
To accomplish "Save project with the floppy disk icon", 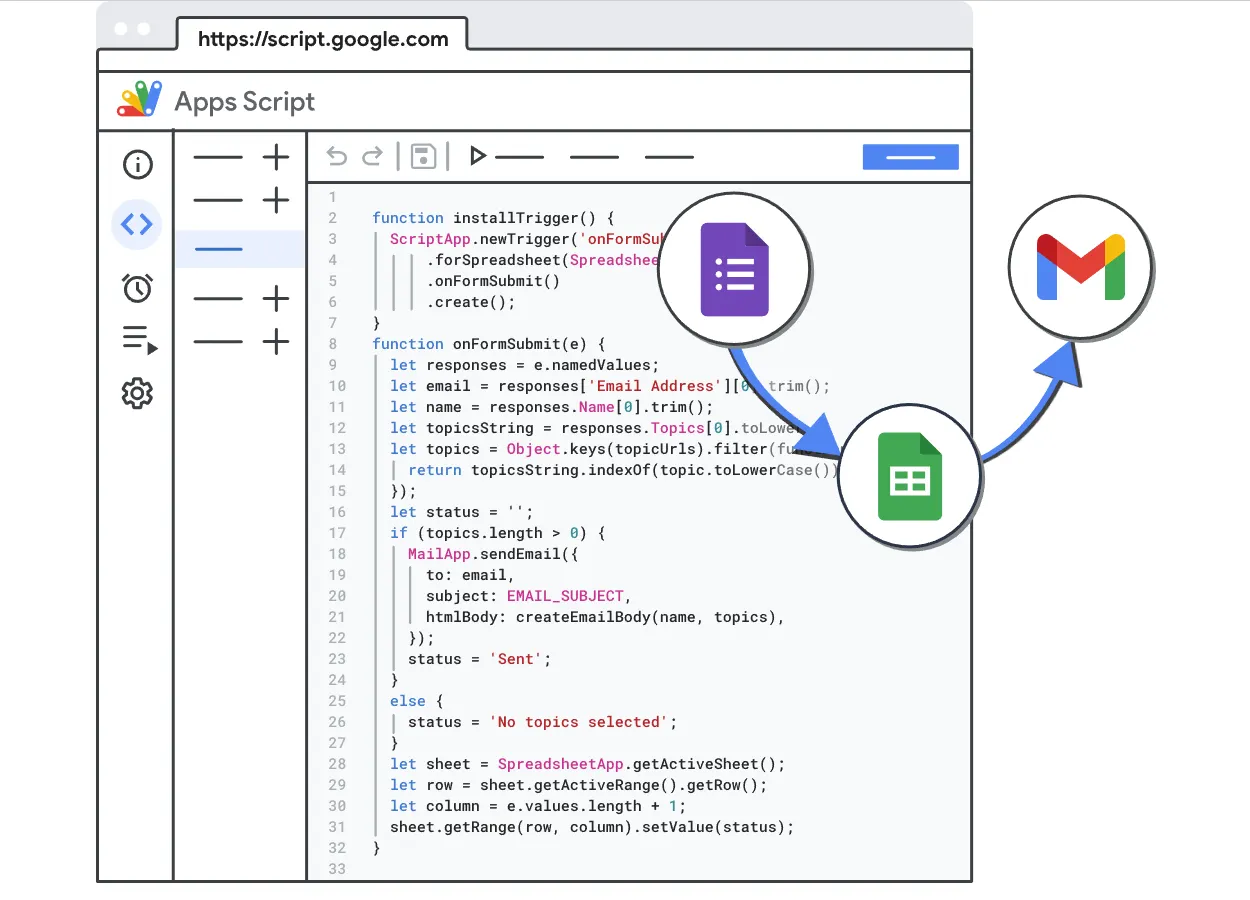I will click(x=423, y=156).
